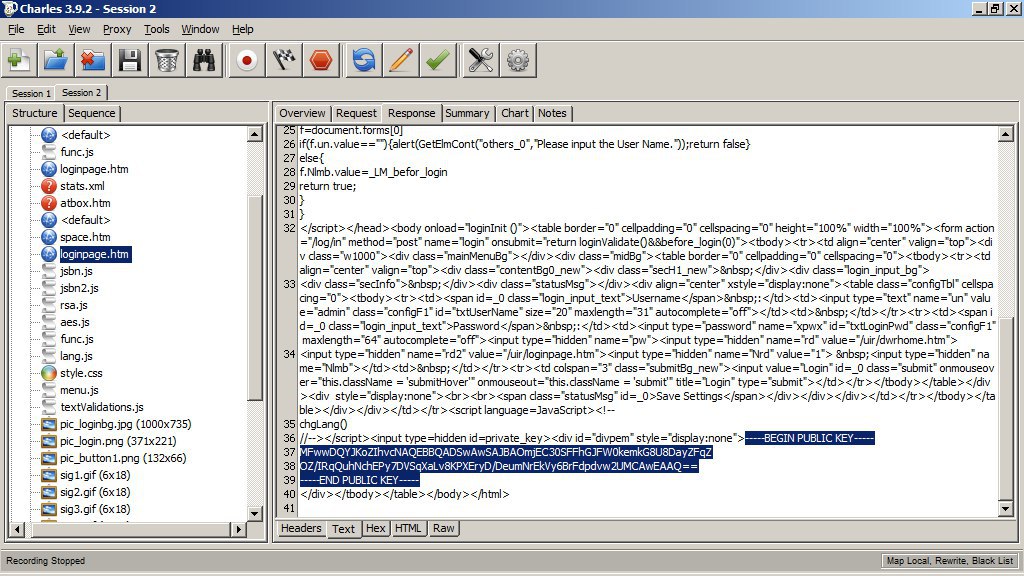Click the Close Session toolbar icon
This screenshot has height=576, width=1024.
93,61
